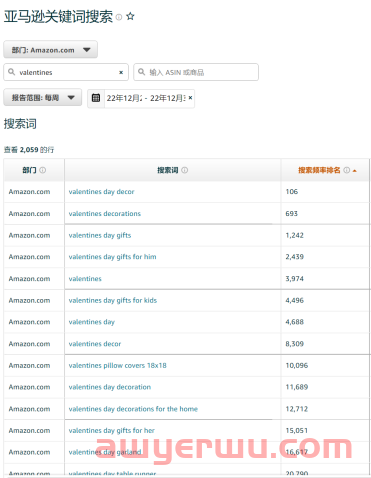Click the rank value 106

292,192
